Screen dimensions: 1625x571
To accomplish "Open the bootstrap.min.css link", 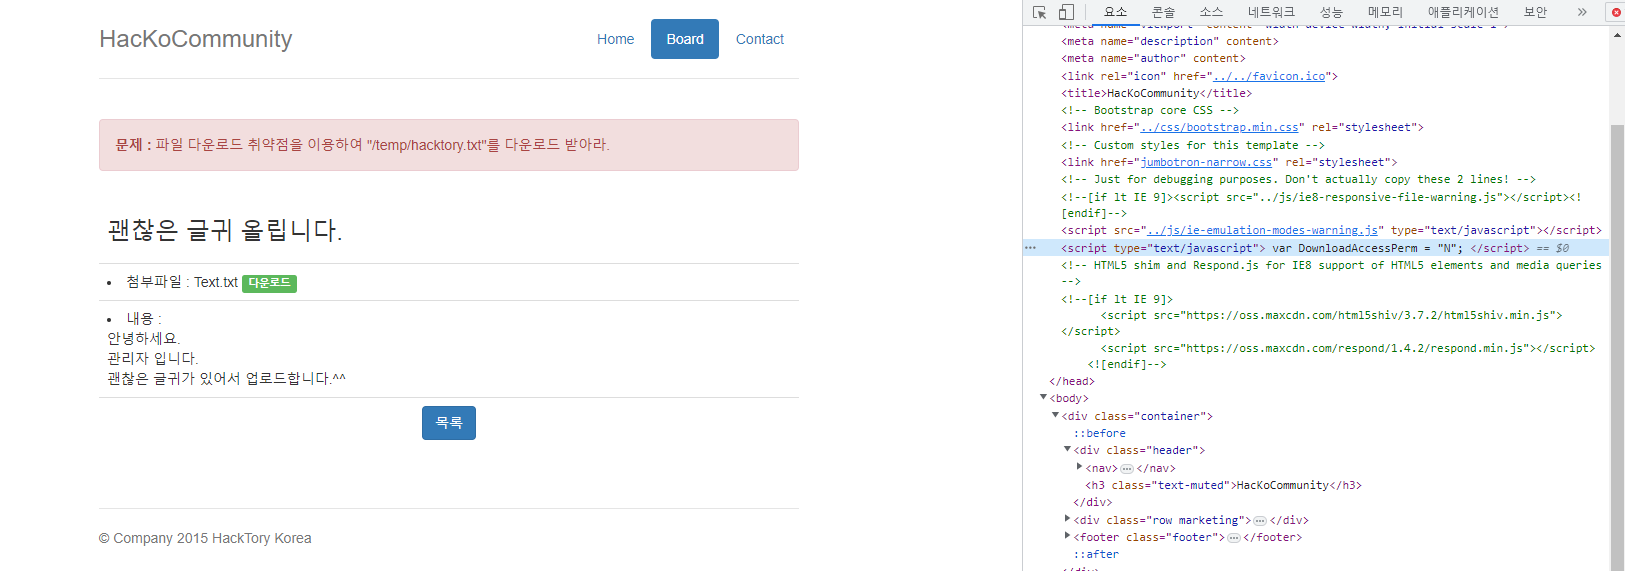I will click(1219, 127).
